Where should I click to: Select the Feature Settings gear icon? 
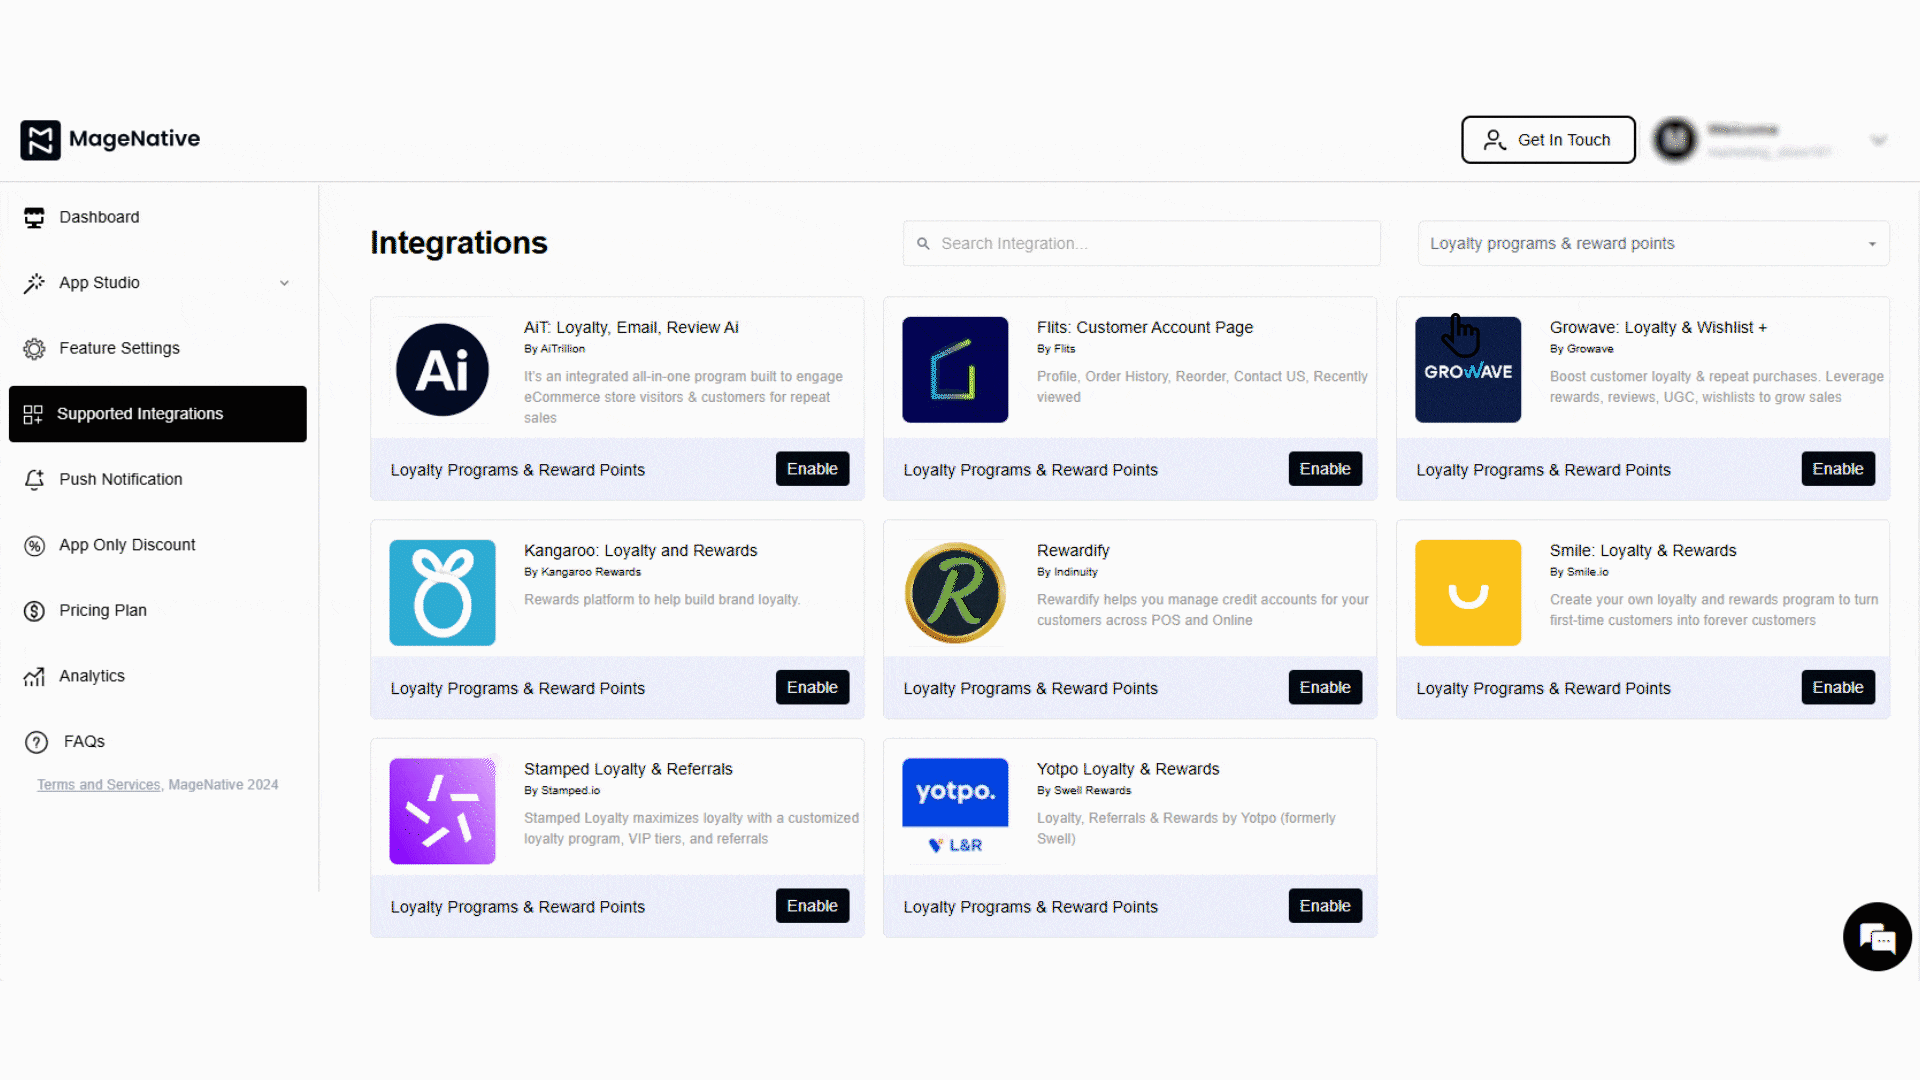pos(34,348)
